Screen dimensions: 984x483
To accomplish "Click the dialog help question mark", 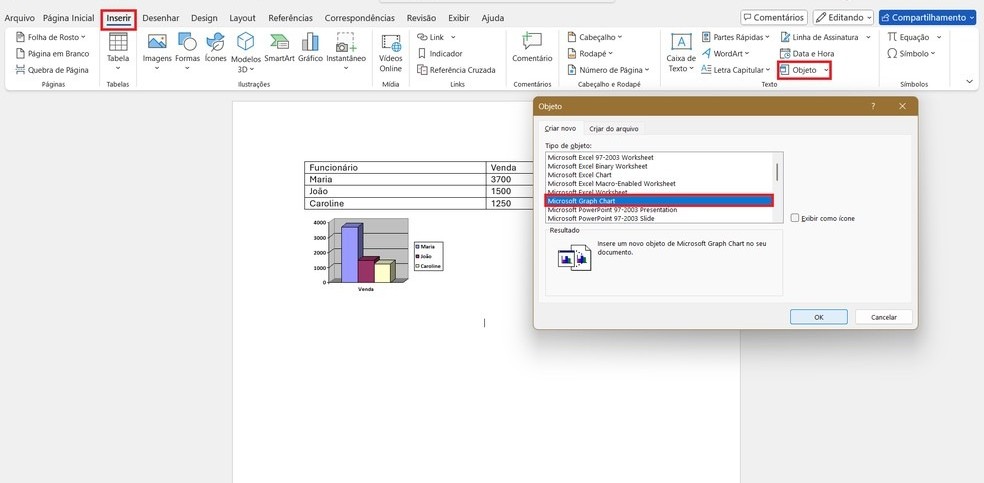I will 873,106.
